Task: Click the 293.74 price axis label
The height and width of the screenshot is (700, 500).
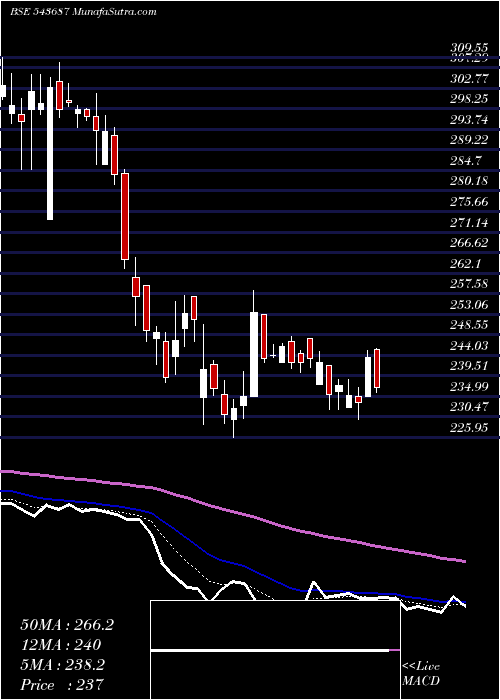Action: tap(469, 119)
